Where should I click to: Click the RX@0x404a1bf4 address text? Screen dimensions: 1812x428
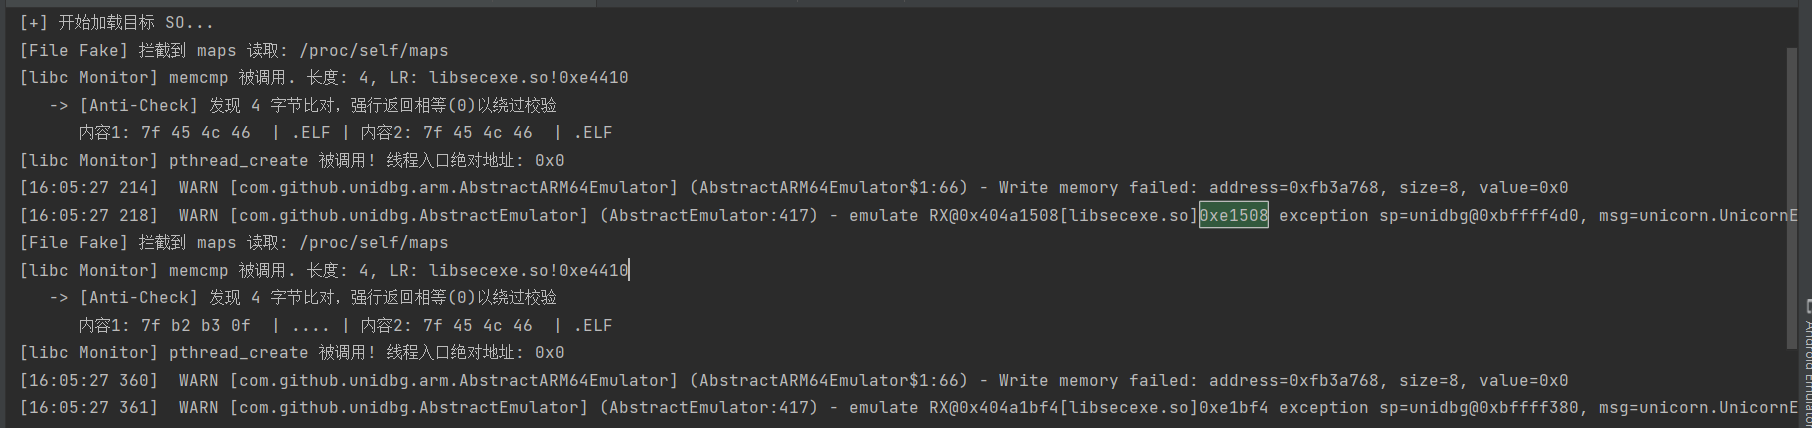993,408
